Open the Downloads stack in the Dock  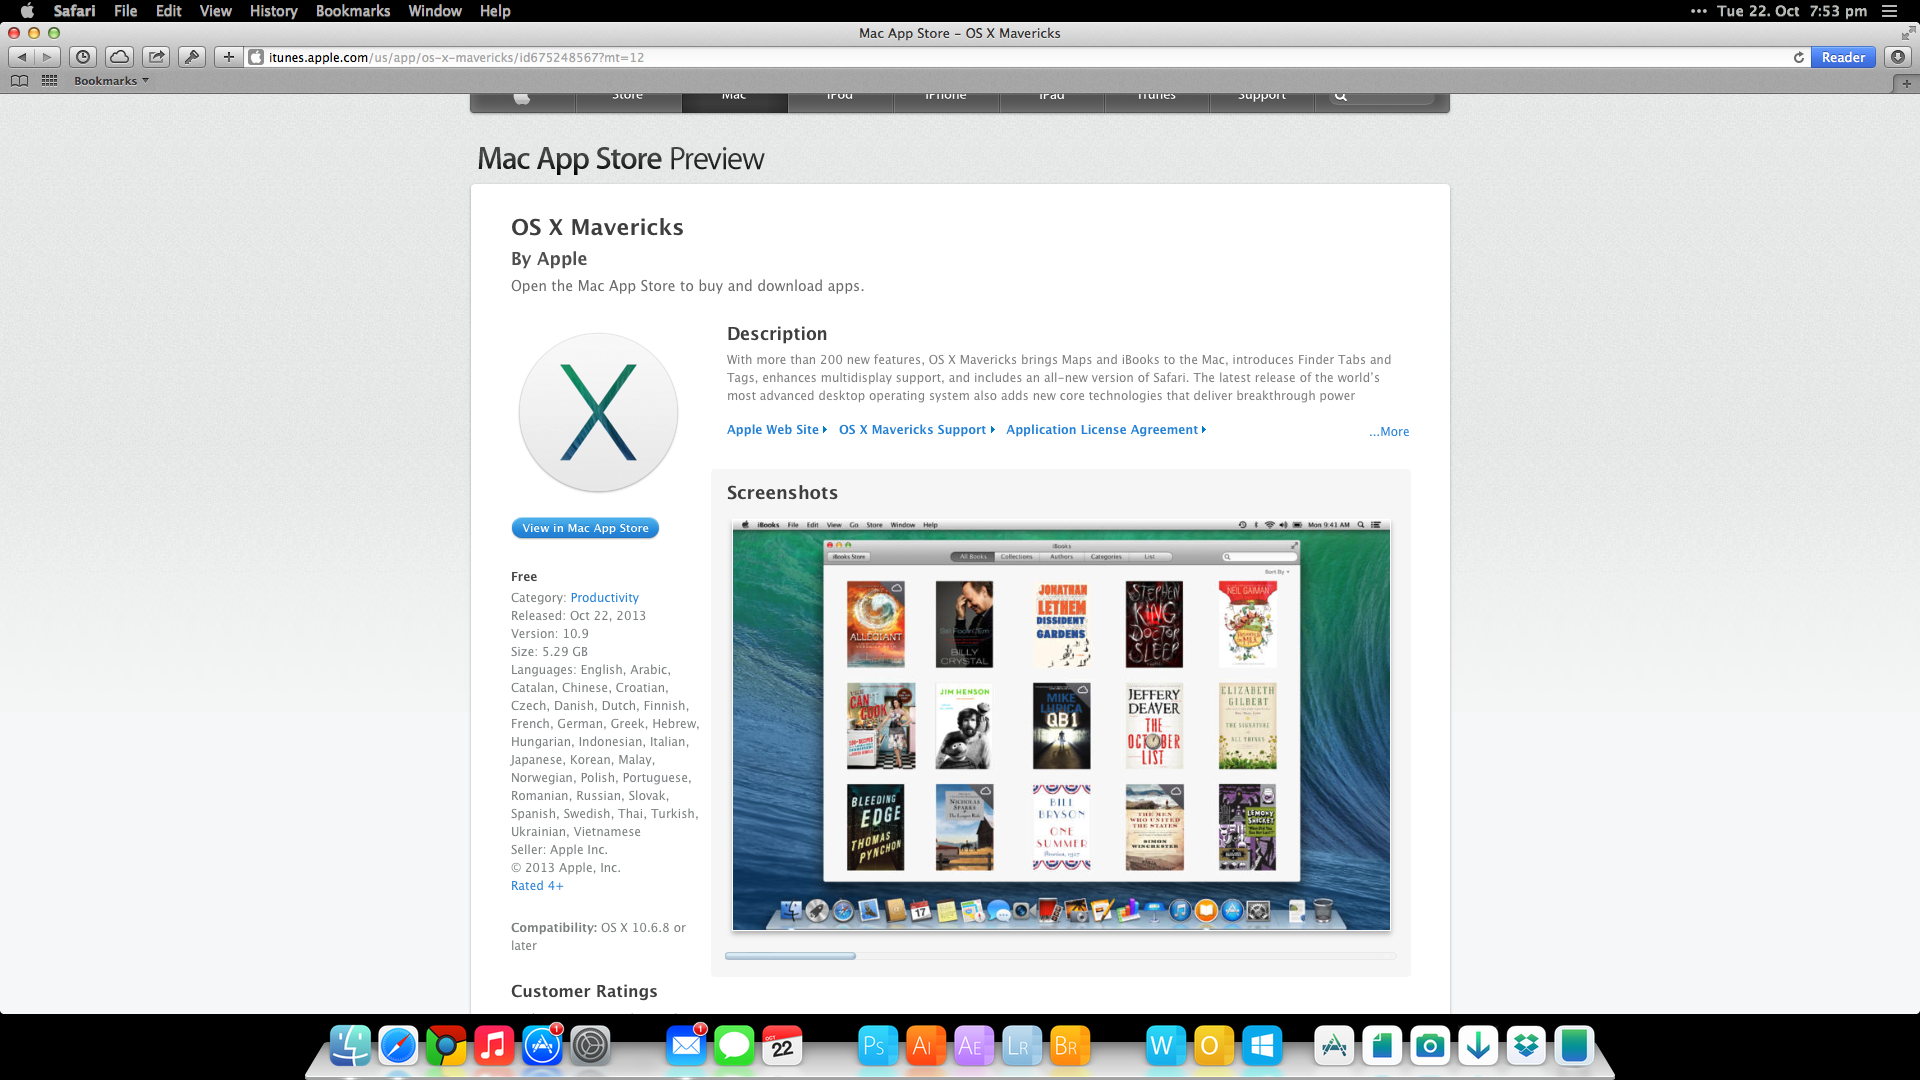point(1478,1046)
